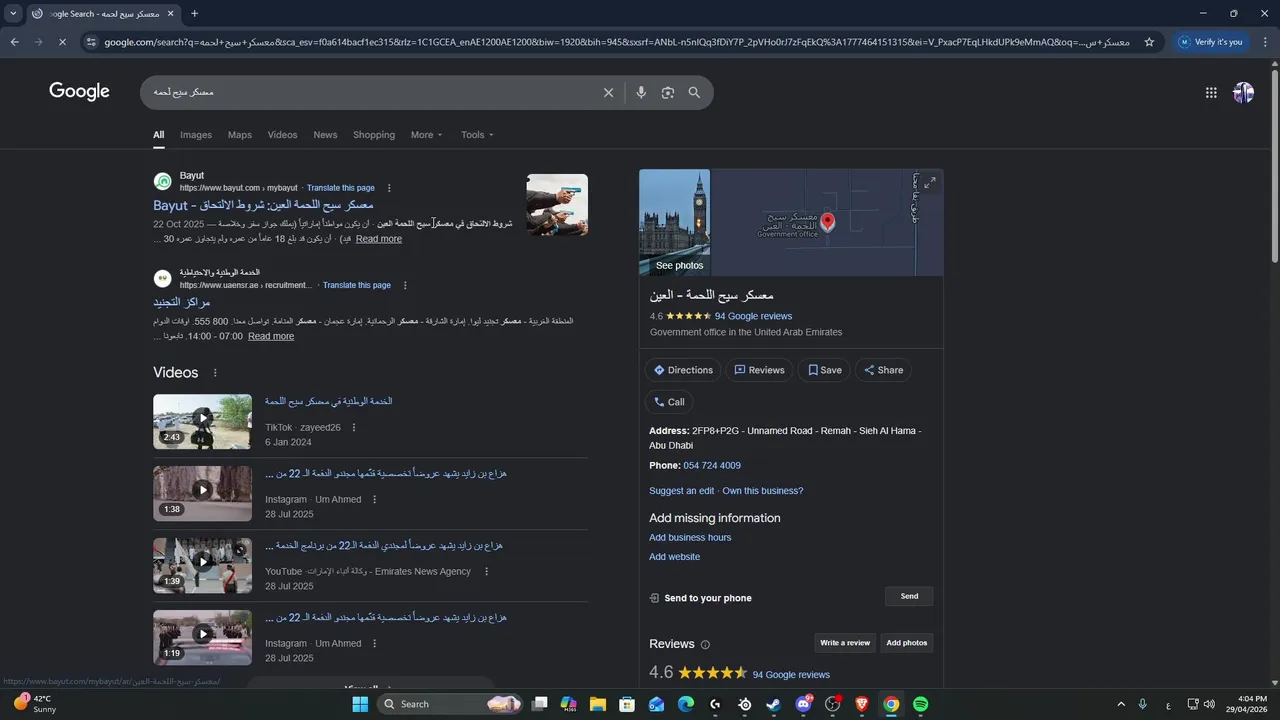
Task: Expand the Tools dropdown
Action: pos(477,135)
